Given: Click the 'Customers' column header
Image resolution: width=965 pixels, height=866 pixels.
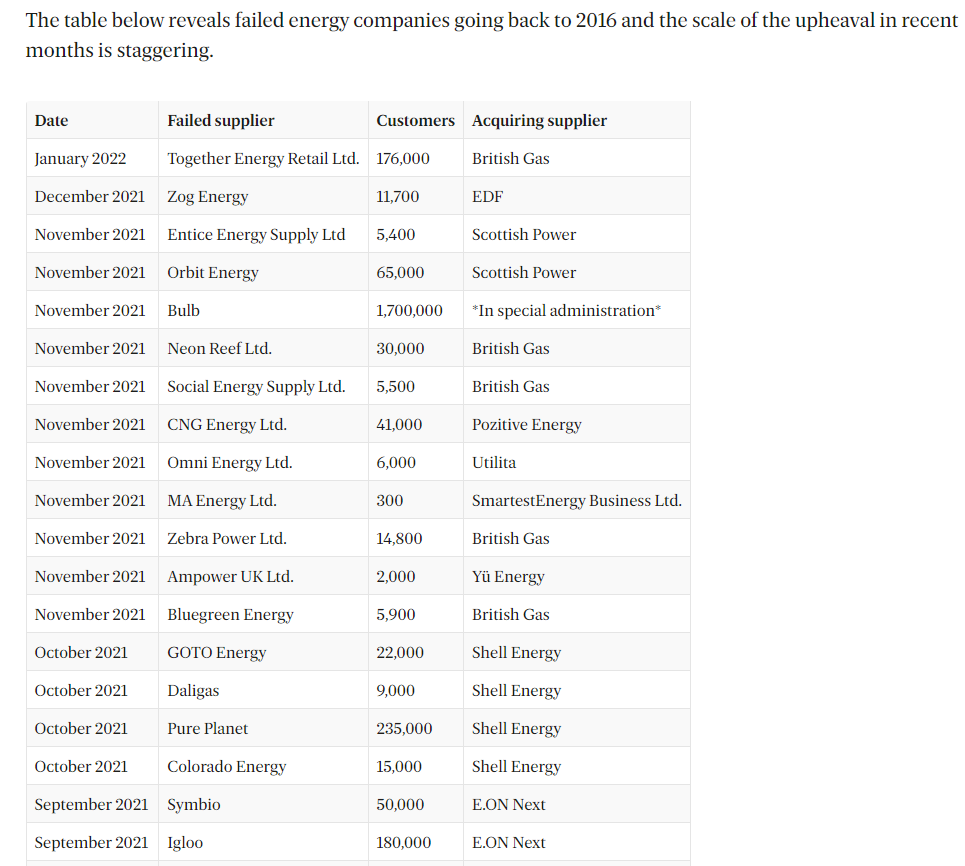Looking at the screenshot, I should click(415, 121).
